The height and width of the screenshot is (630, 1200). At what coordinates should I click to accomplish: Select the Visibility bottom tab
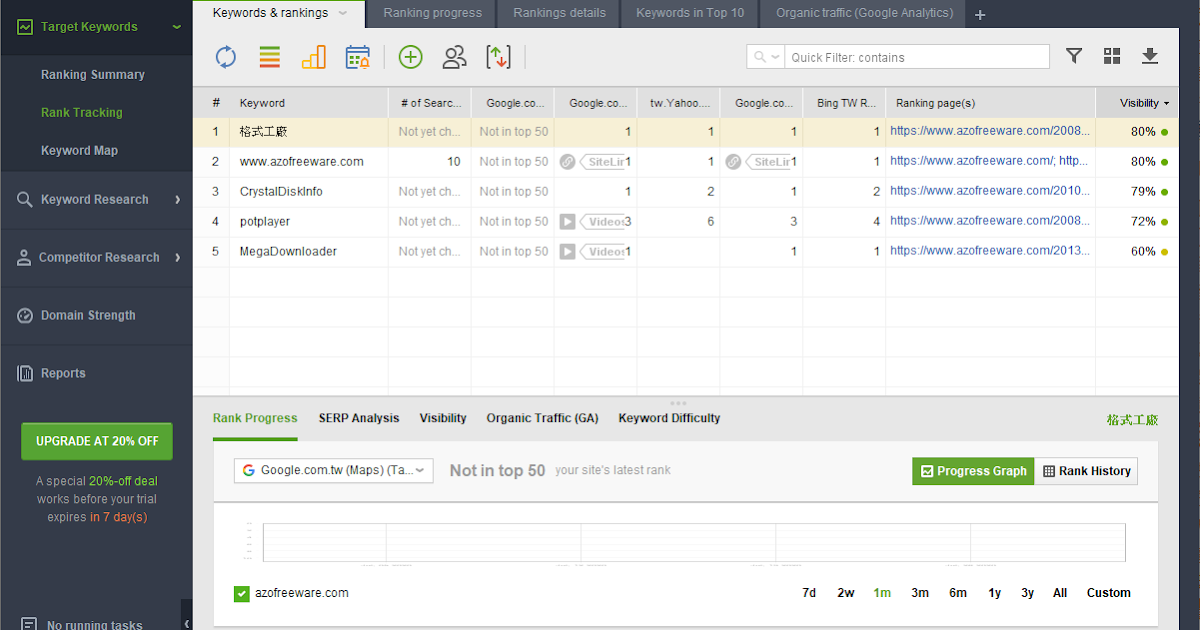click(x=443, y=418)
